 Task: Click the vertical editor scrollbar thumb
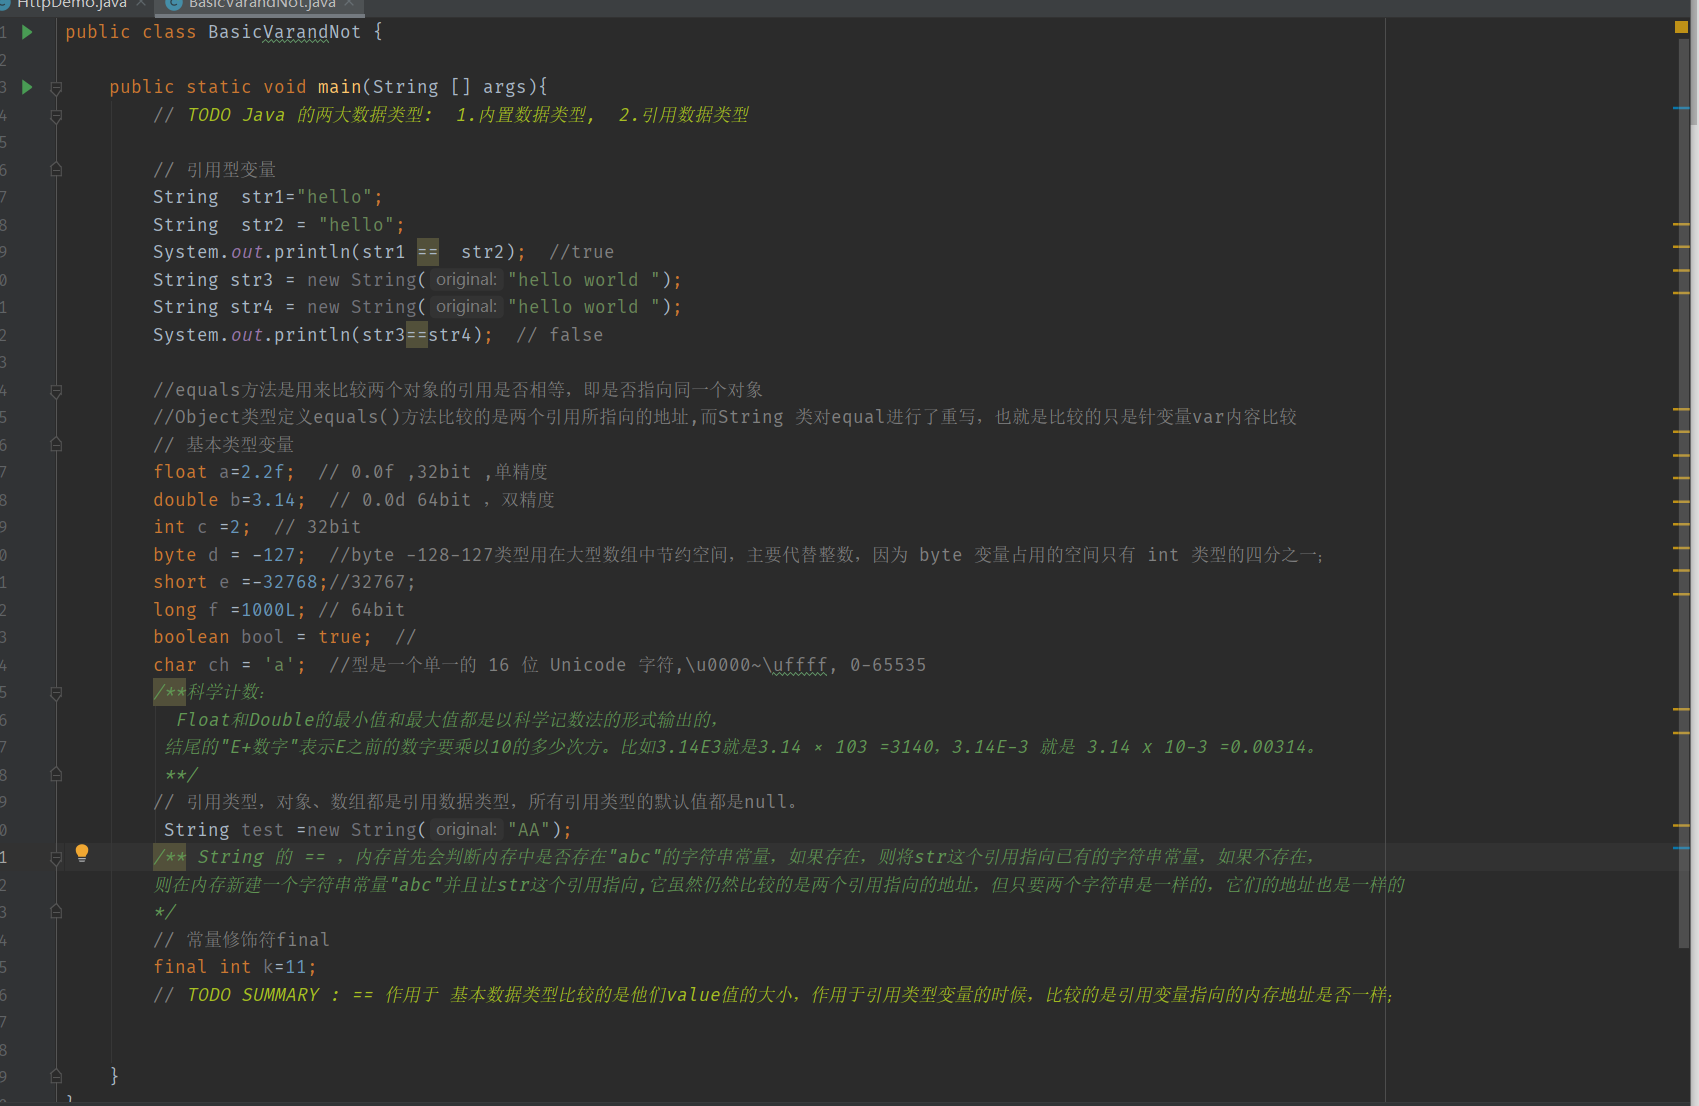click(1683, 492)
